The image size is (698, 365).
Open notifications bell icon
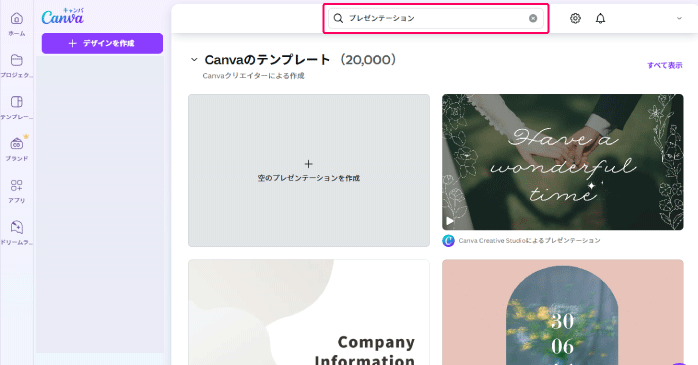point(601,18)
